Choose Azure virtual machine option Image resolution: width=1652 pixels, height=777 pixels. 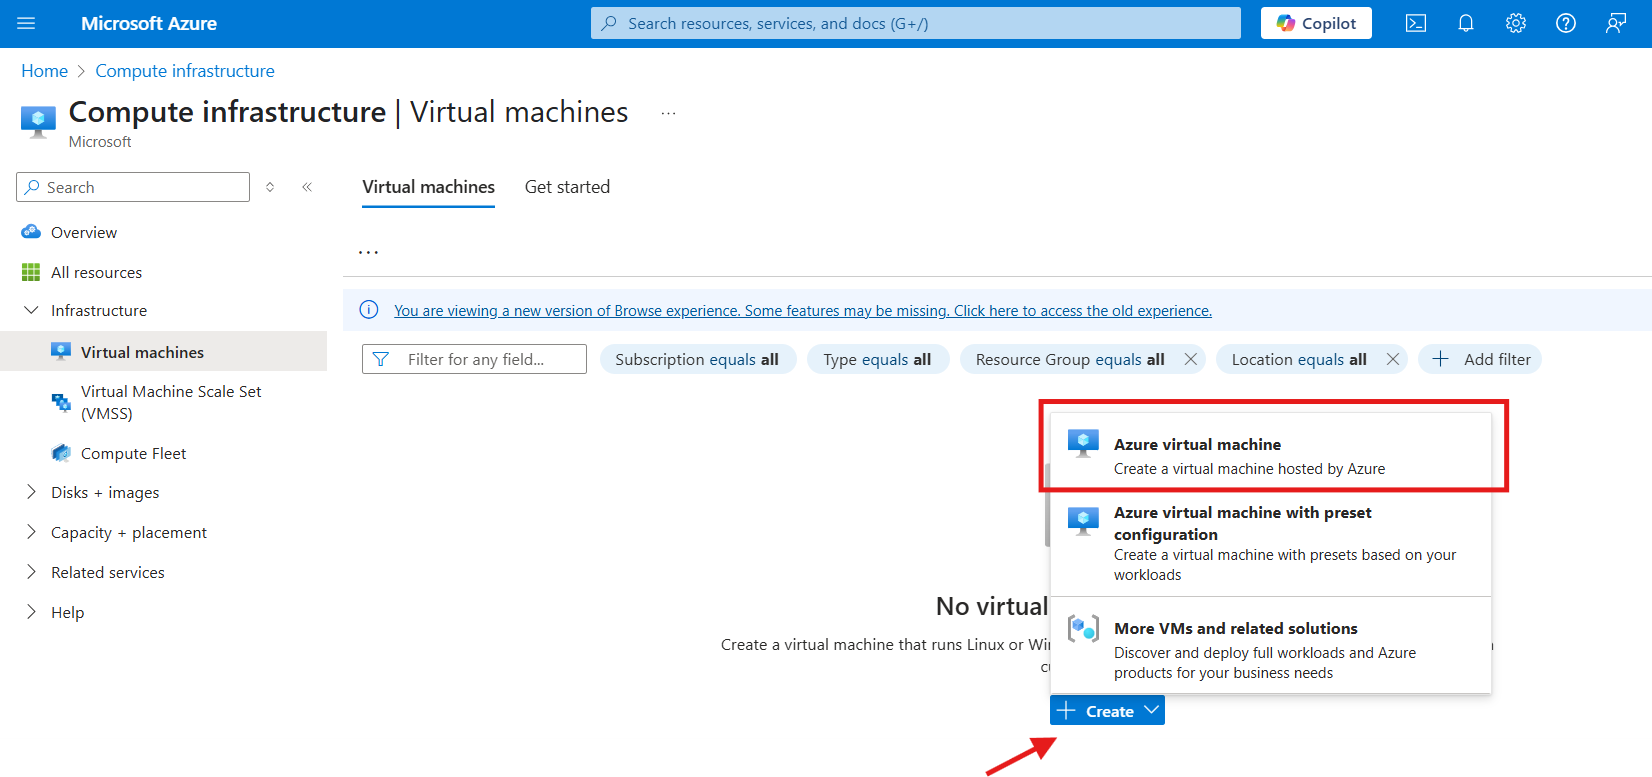click(1271, 455)
